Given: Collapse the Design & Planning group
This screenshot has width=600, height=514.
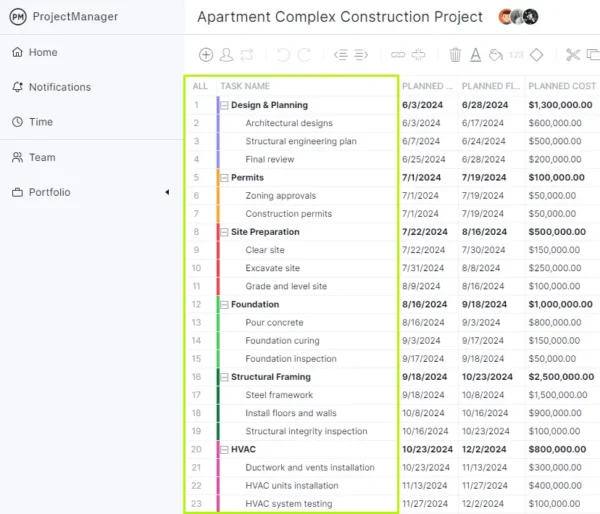Looking at the screenshot, I should pos(225,105).
